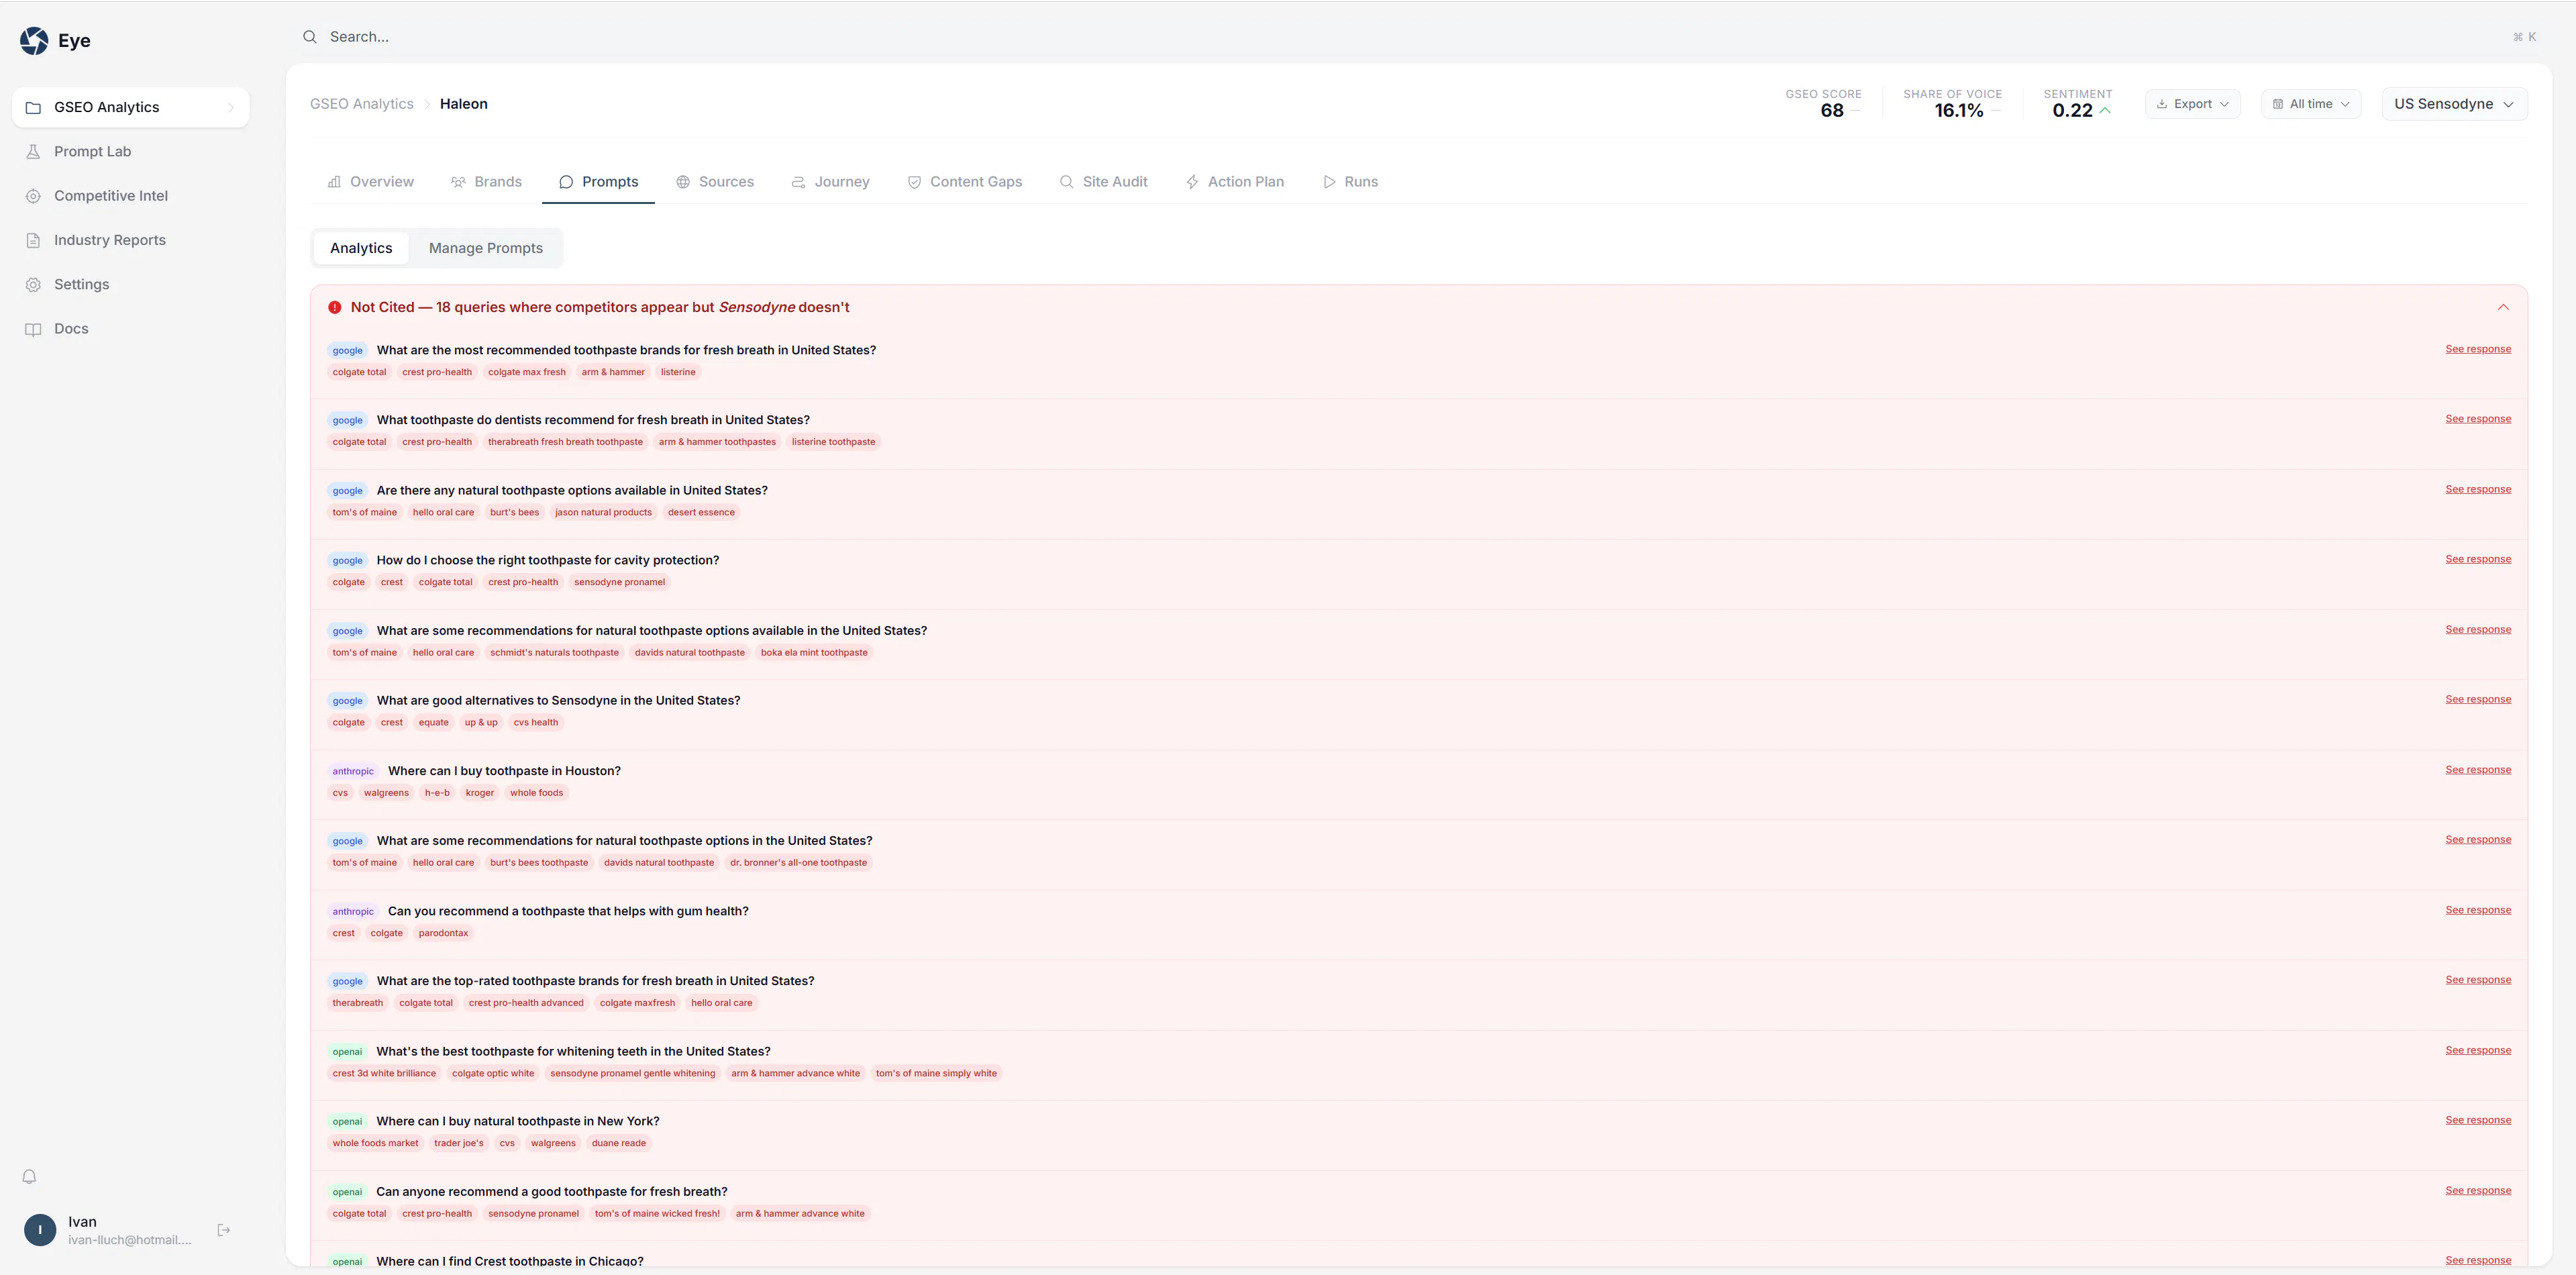The width and height of the screenshot is (2576, 1275).
Task: Click the tom's of maine wicked fresh! tag
Action: pos(657,1214)
